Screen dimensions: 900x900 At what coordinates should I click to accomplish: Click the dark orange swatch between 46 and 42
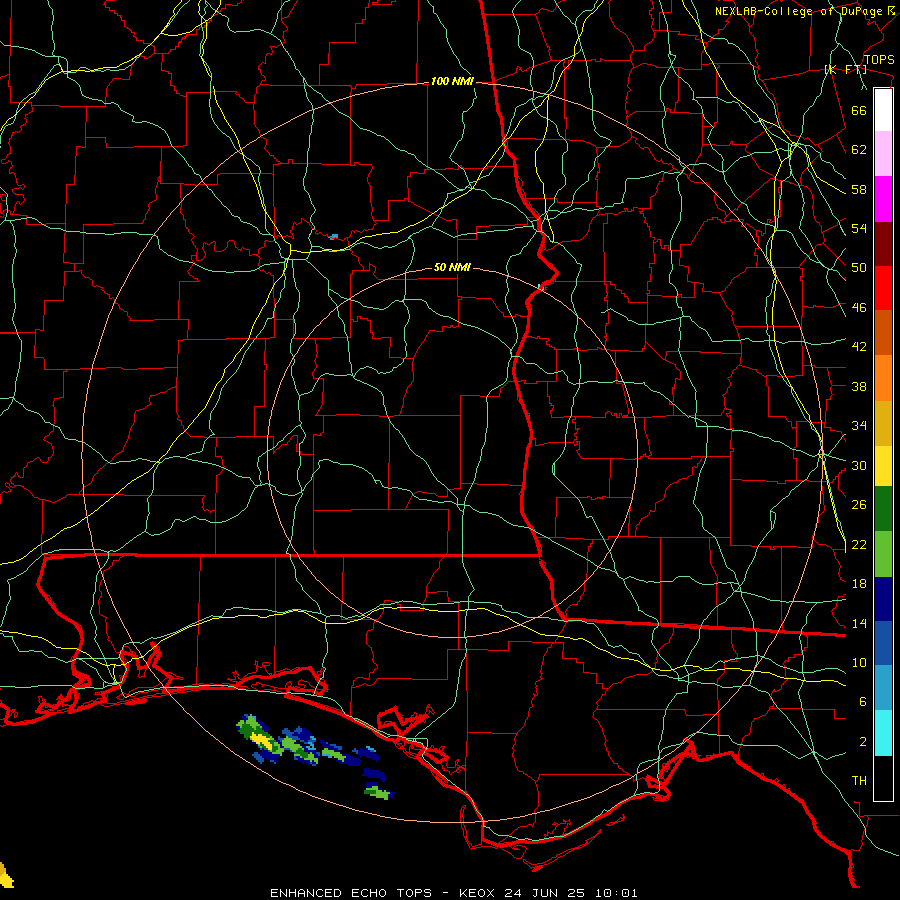click(x=883, y=332)
